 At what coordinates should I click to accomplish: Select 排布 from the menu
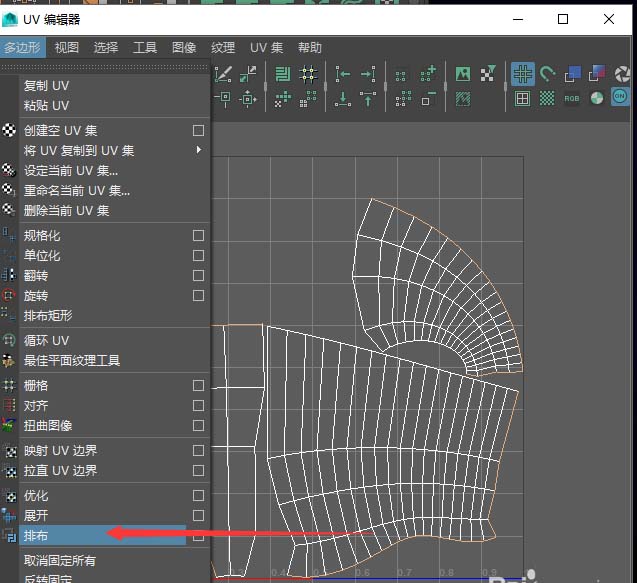[36, 536]
